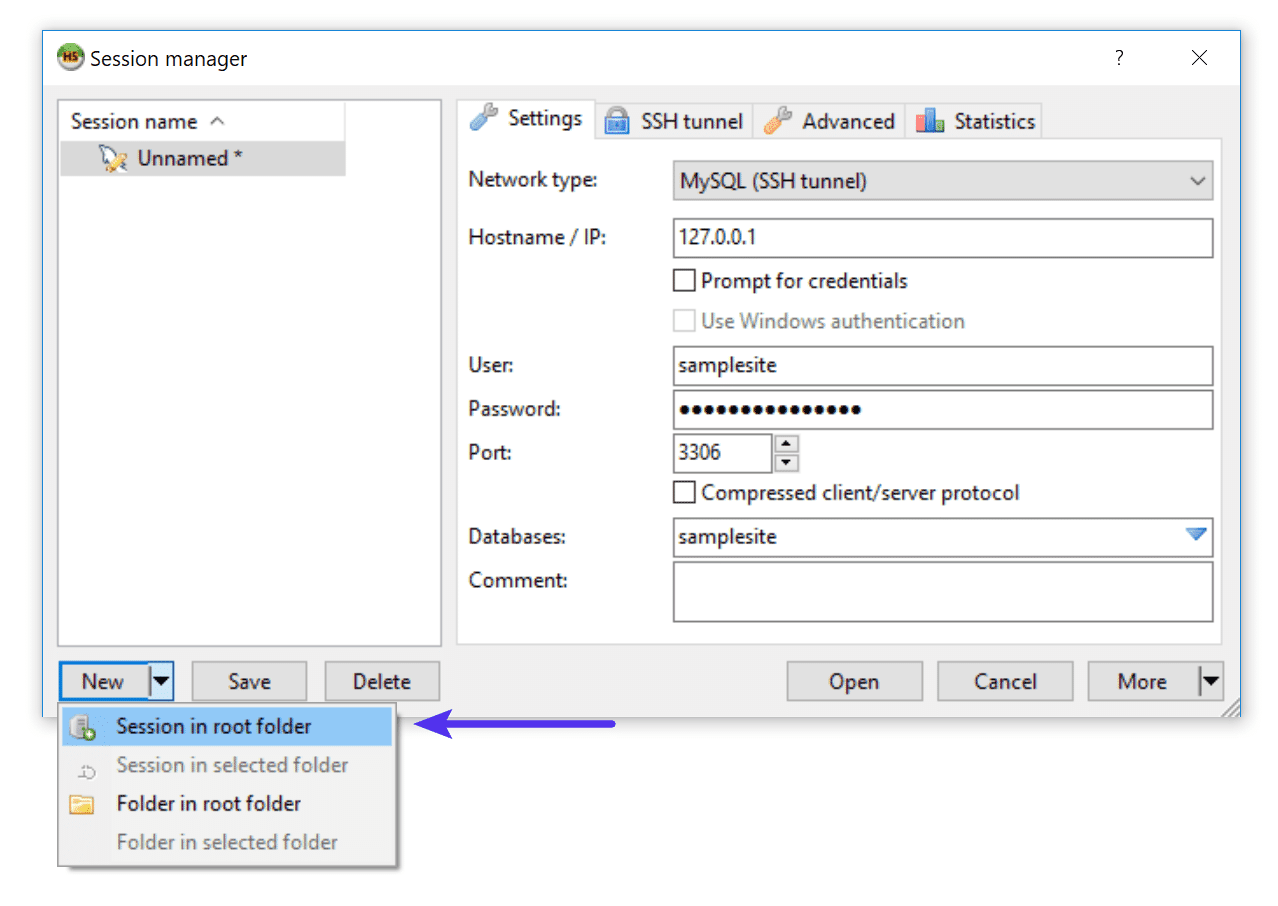Image resolution: width=1278 pixels, height=906 pixels.
Task: Open the More button dropdown arrow
Action: pos(1210,681)
